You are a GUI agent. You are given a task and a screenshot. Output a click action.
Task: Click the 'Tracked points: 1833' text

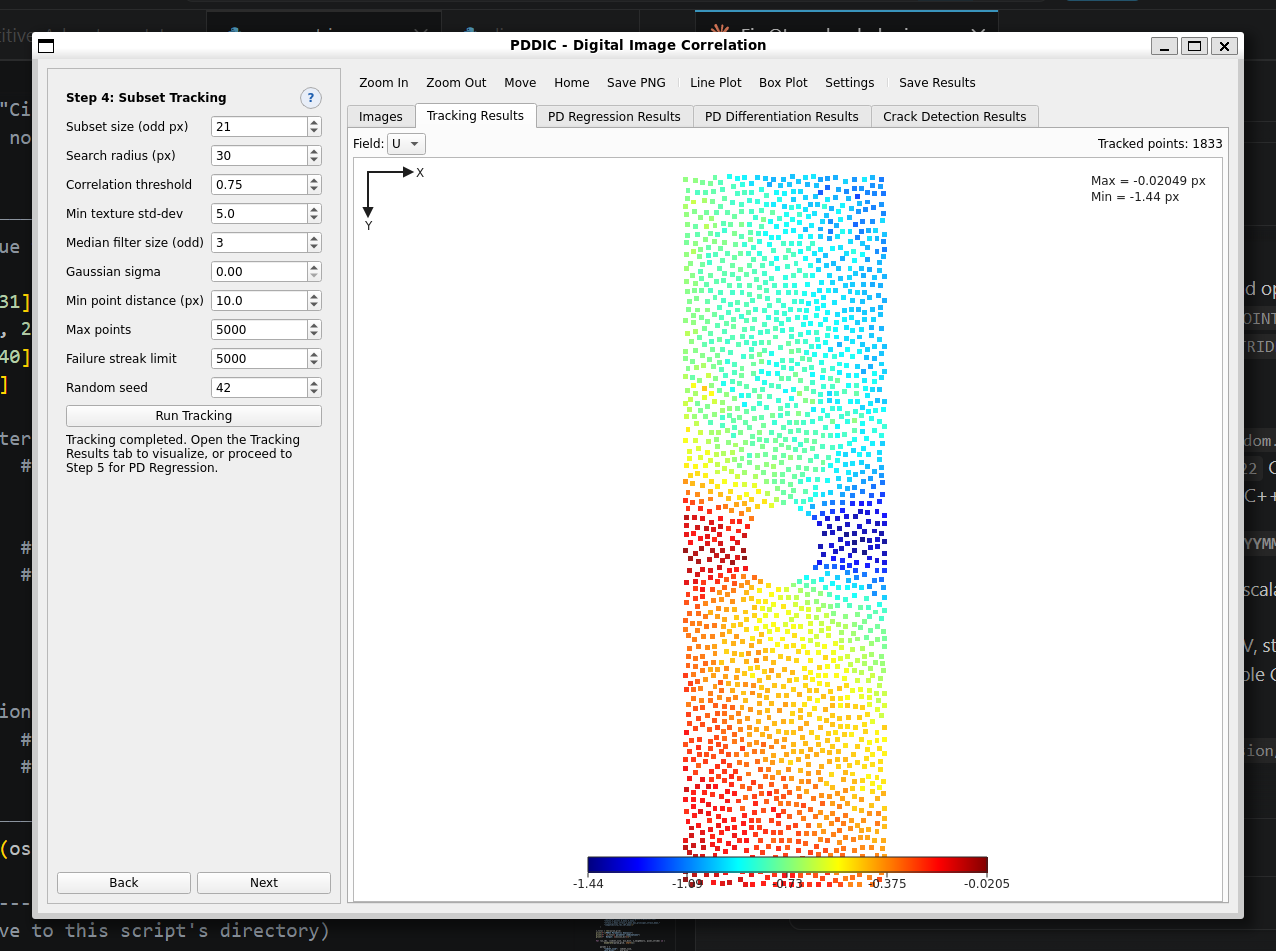point(1160,144)
